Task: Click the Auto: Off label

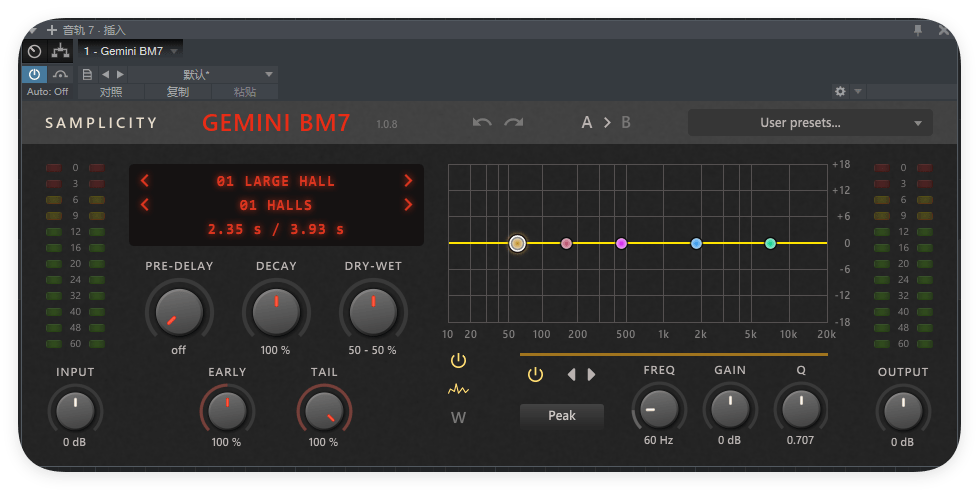Action: pyautogui.click(x=47, y=91)
